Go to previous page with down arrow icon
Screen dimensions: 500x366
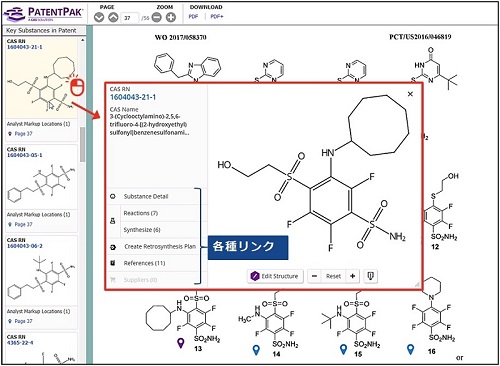99,17
